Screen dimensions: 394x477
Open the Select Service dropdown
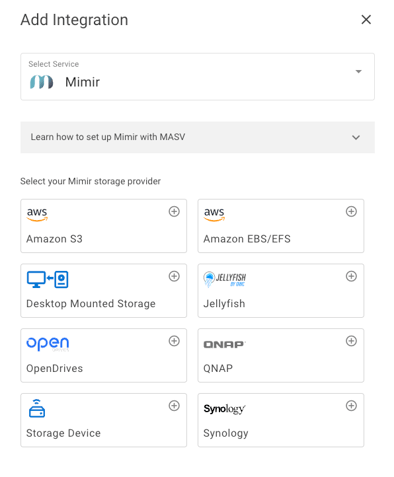coord(197,77)
